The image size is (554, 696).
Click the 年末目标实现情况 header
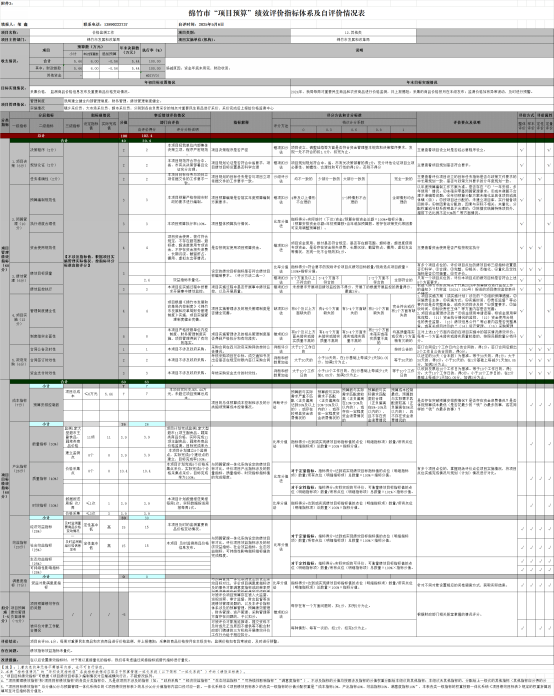point(422,82)
